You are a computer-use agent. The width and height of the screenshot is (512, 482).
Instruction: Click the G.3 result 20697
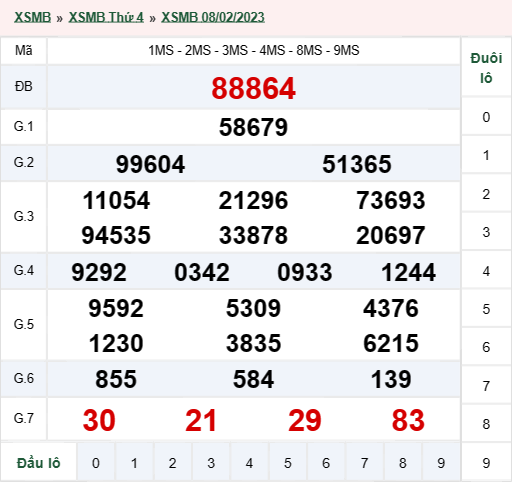point(391,235)
